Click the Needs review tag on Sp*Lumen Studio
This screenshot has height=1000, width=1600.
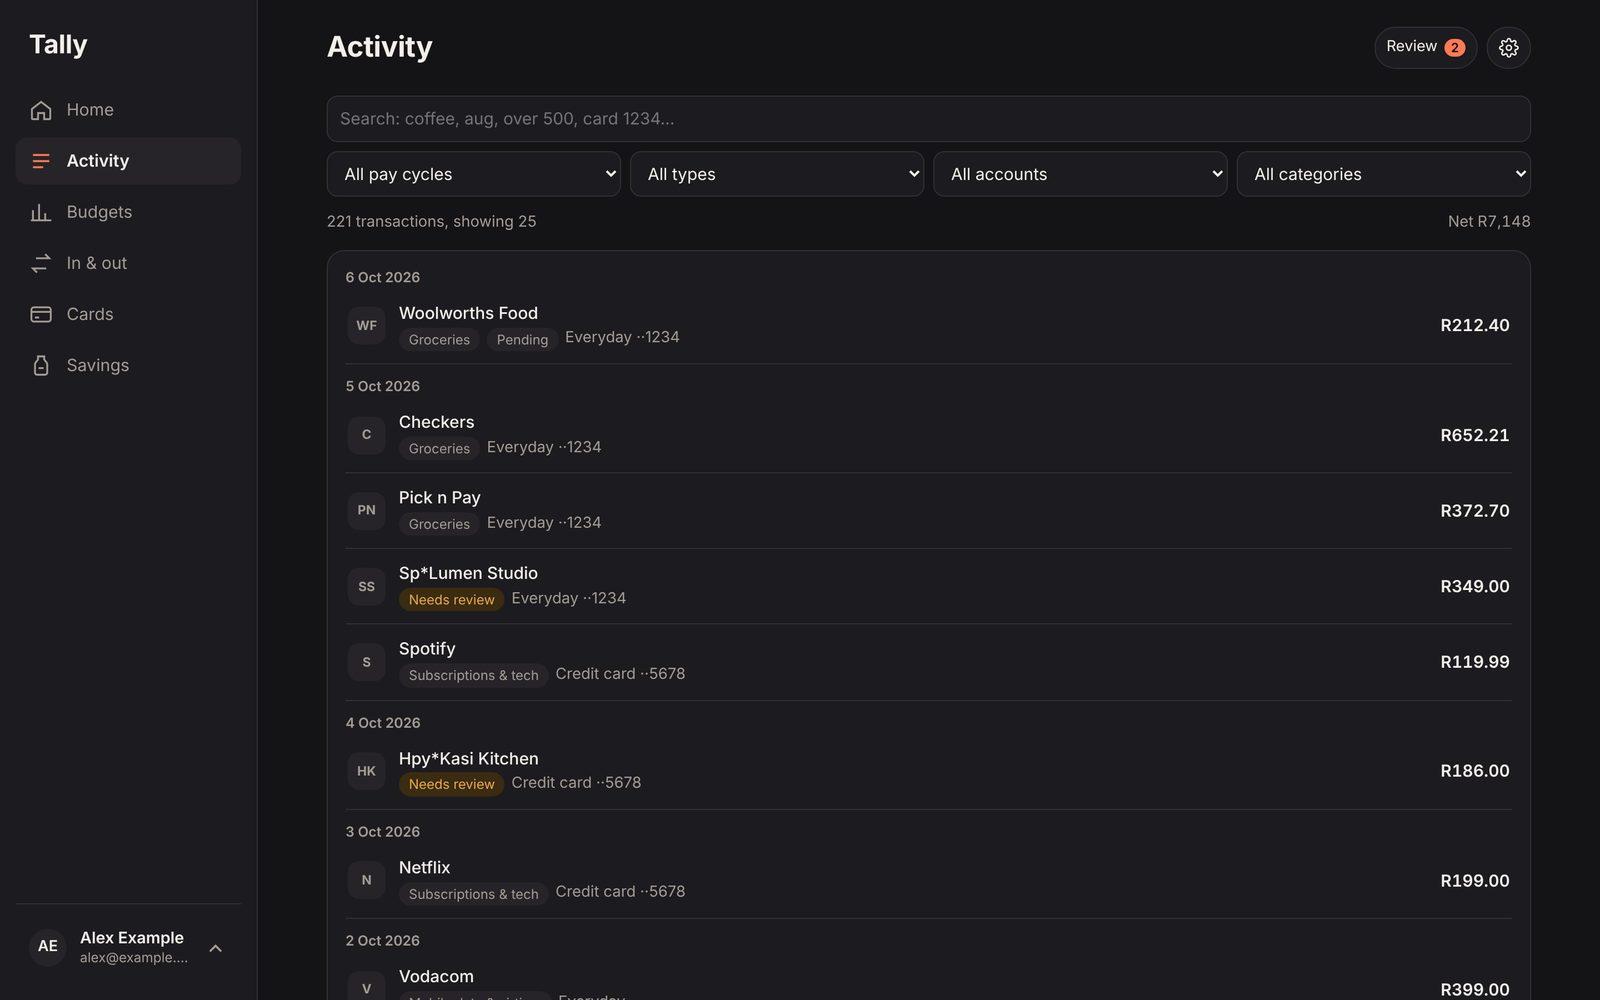(451, 599)
